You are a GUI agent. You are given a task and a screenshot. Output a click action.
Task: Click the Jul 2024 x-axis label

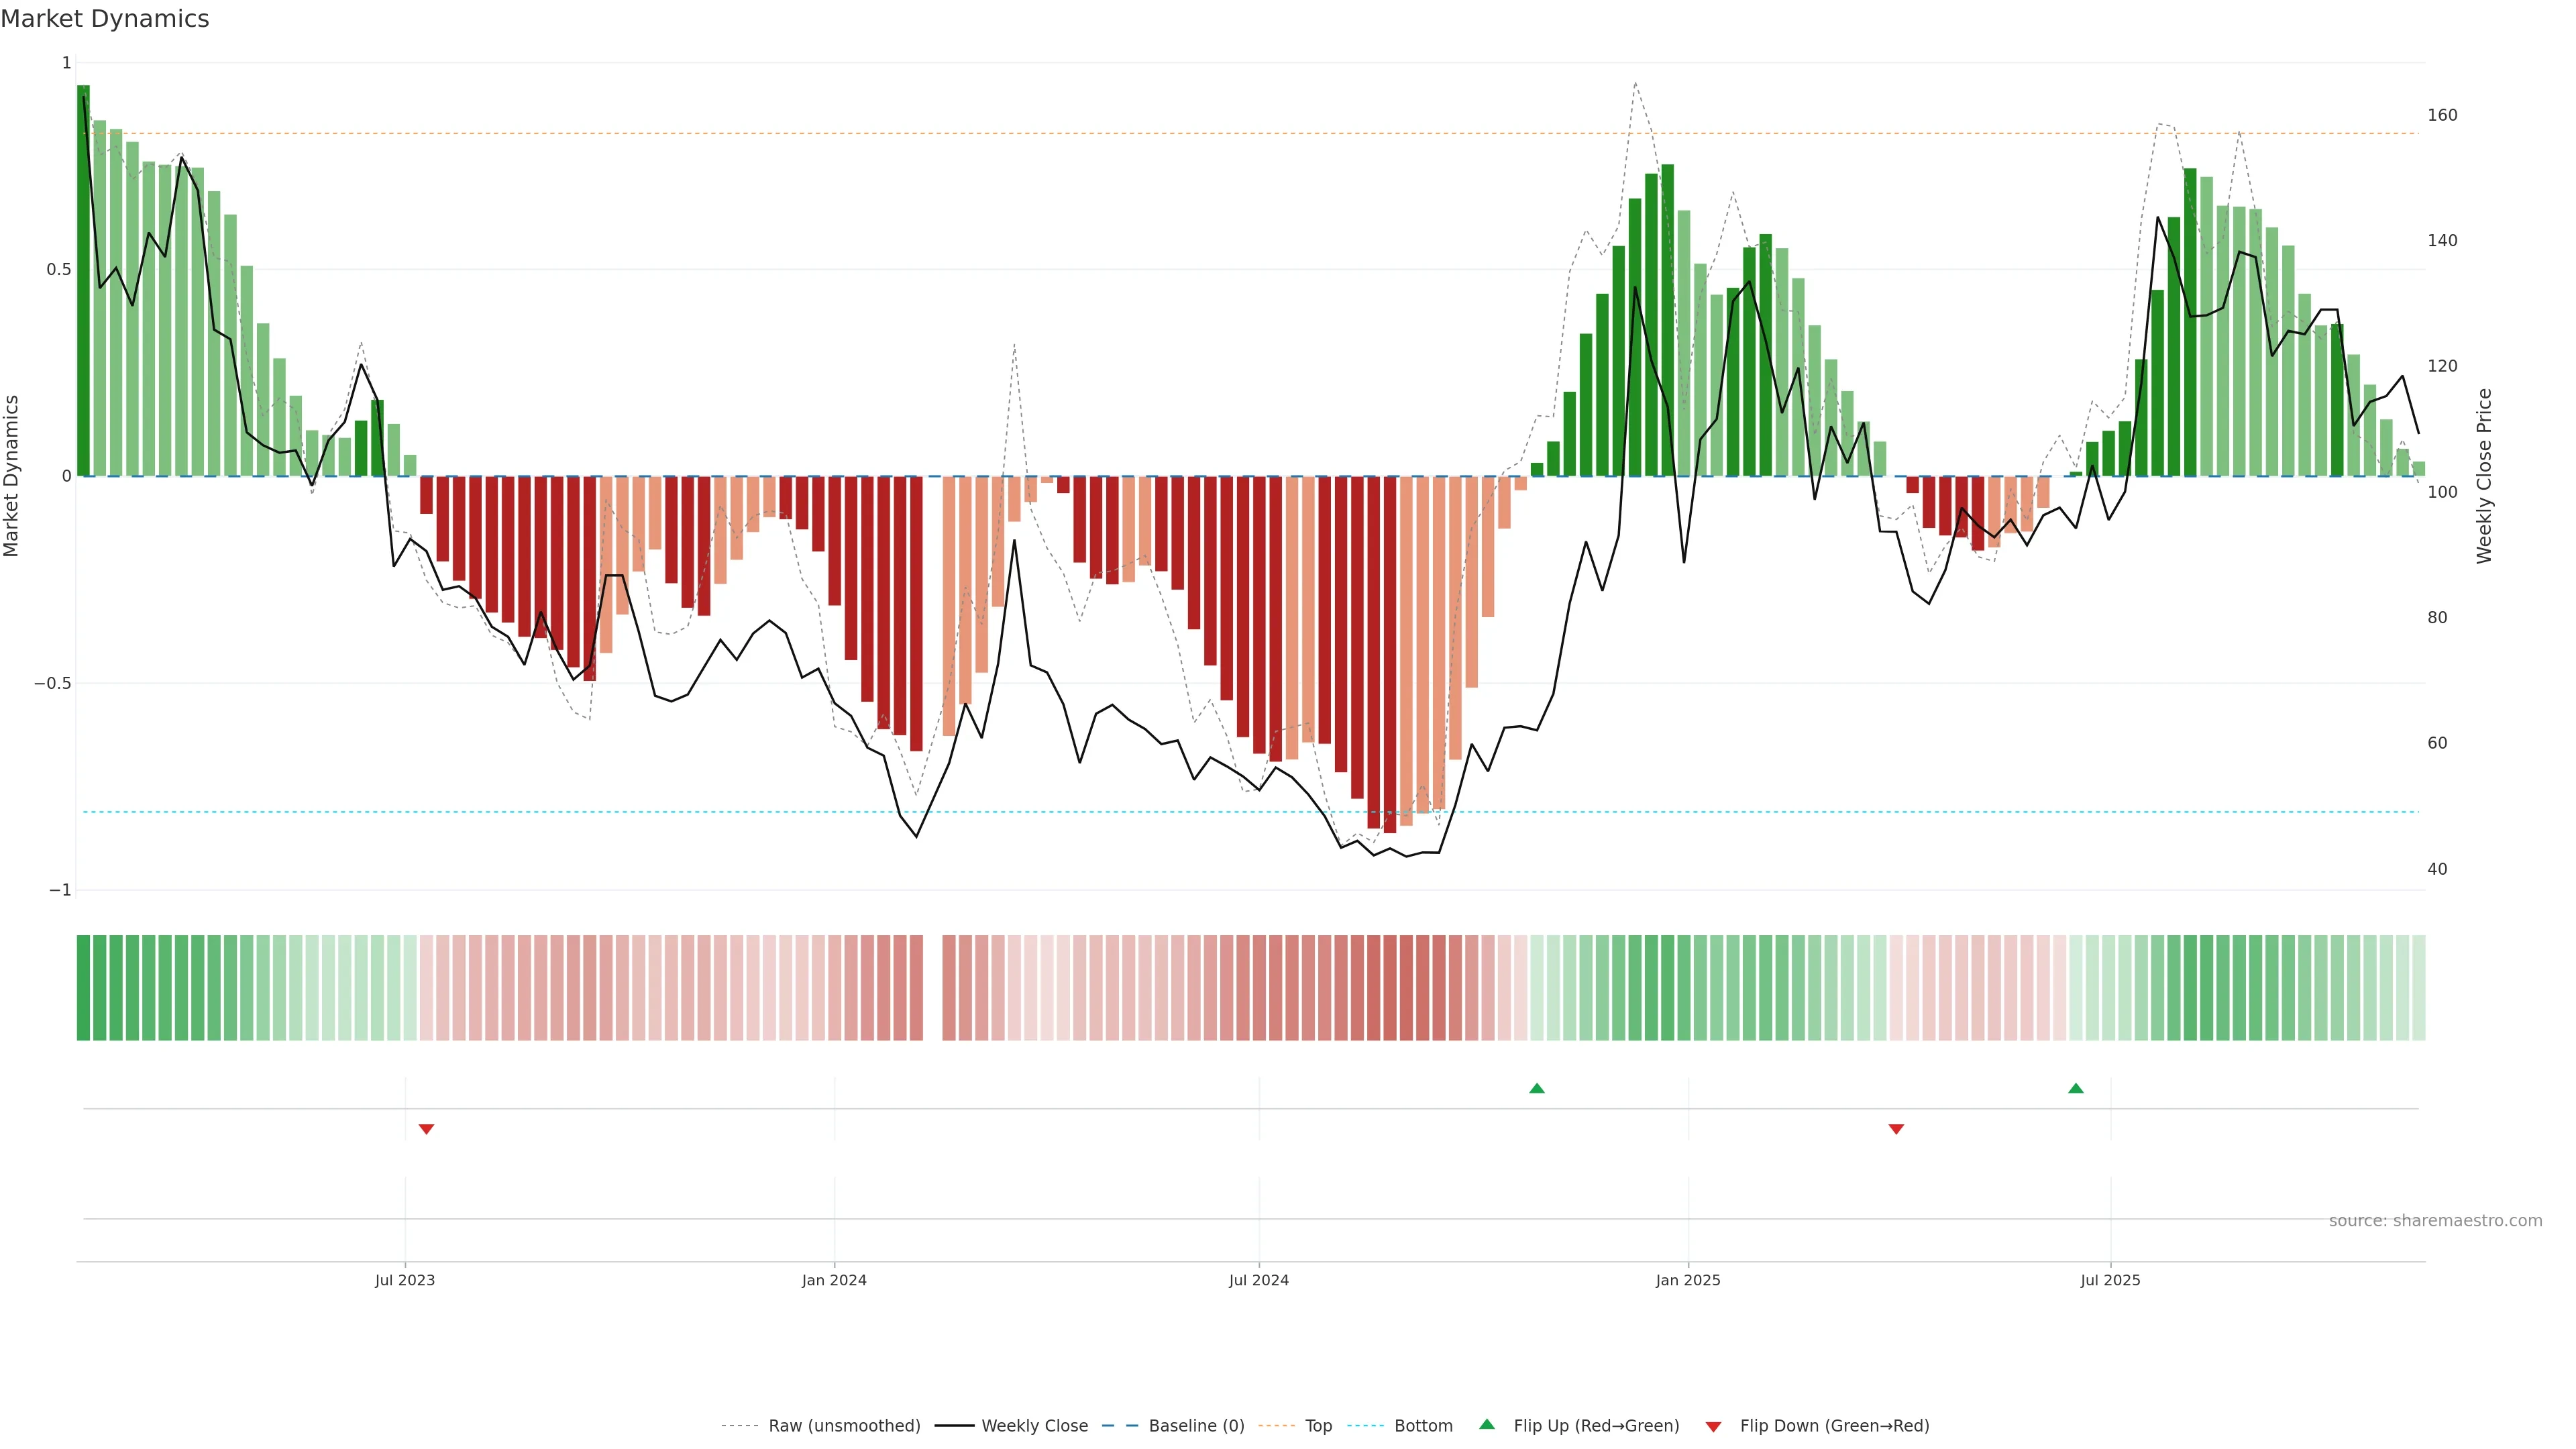tap(1258, 1280)
